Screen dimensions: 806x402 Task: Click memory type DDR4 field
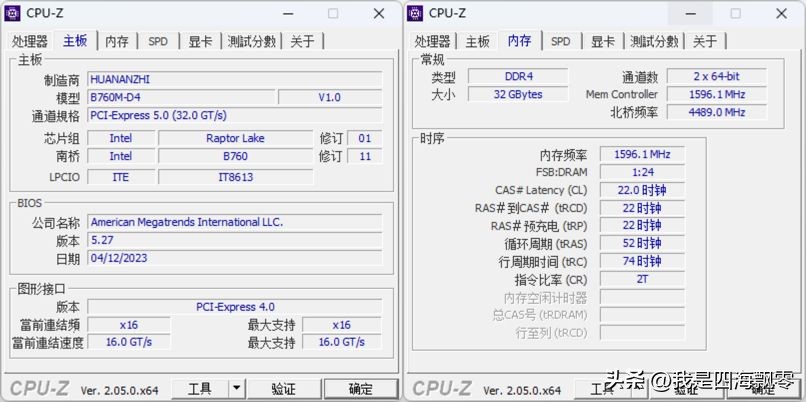click(518, 77)
